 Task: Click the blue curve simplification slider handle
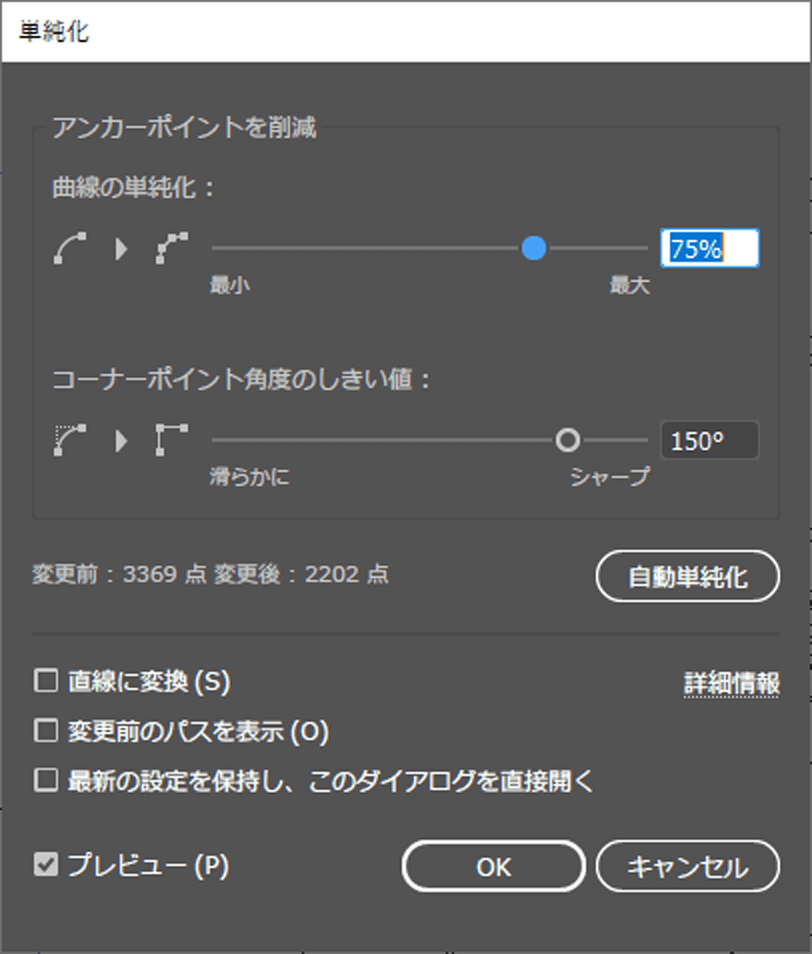[x=534, y=248]
